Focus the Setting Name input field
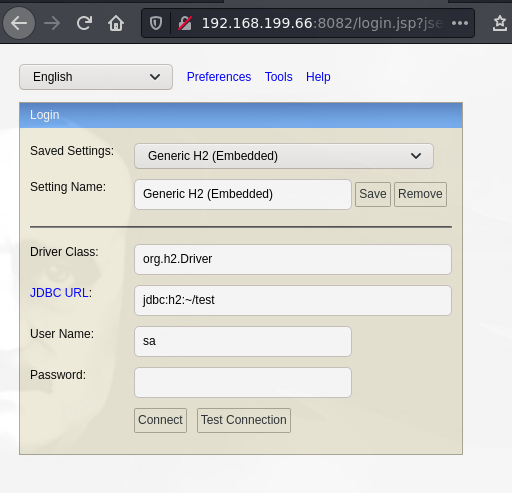This screenshot has width=512, height=493. (x=243, y=194)
